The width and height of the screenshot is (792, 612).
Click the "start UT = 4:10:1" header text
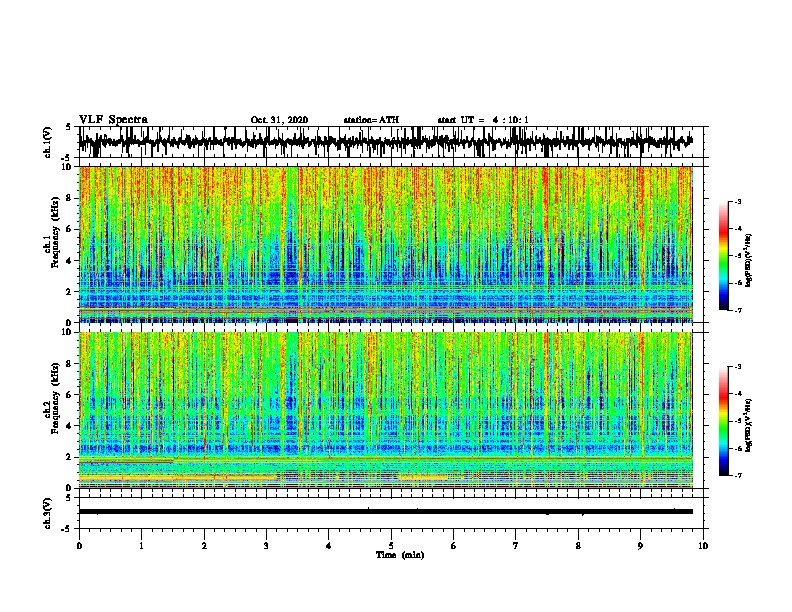483,120
